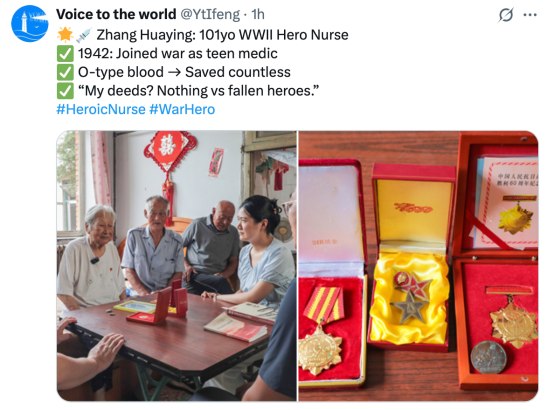Open the photo of people around the table
This screenshot has width=554, height=410.
tap(177, 266)
